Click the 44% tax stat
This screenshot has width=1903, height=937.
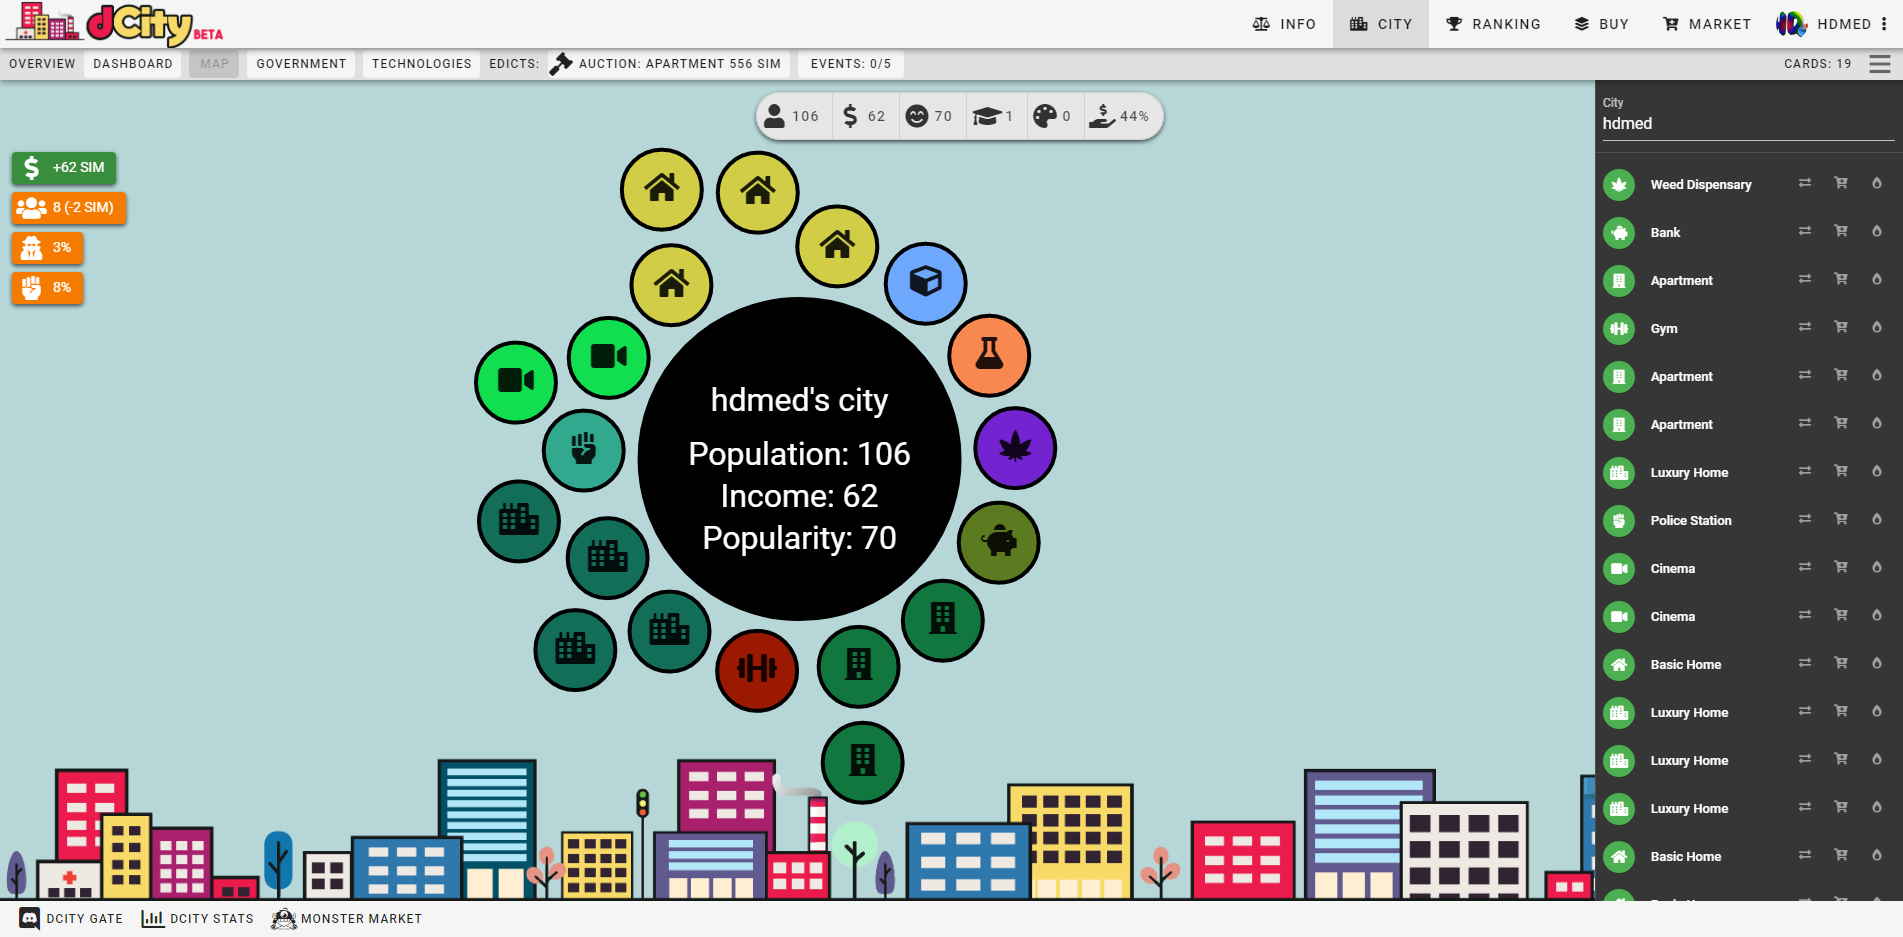[1120, 116]
